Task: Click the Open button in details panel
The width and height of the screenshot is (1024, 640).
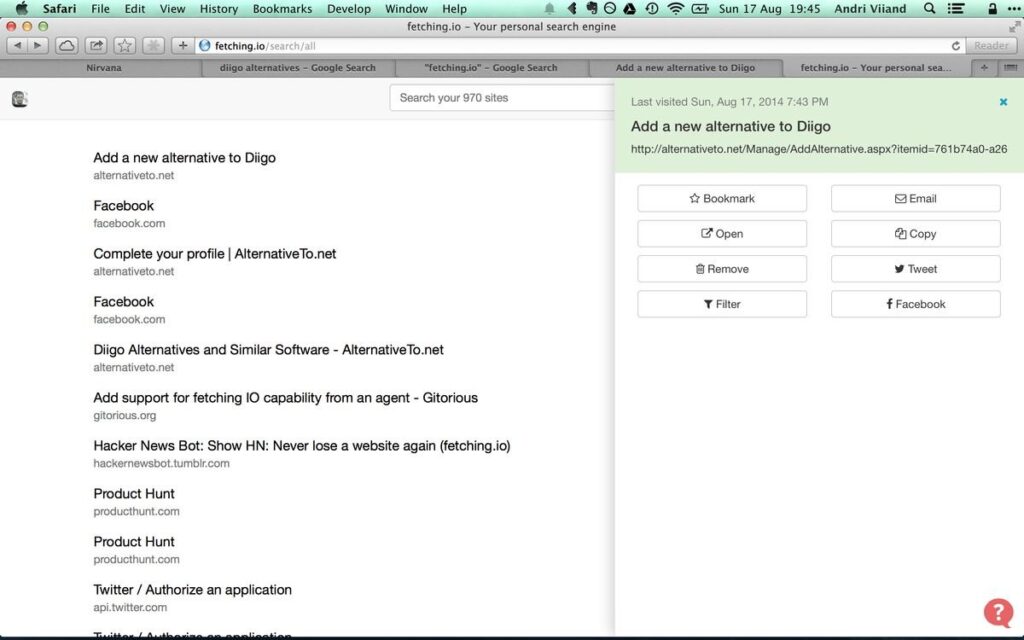Action: (722, 234)
